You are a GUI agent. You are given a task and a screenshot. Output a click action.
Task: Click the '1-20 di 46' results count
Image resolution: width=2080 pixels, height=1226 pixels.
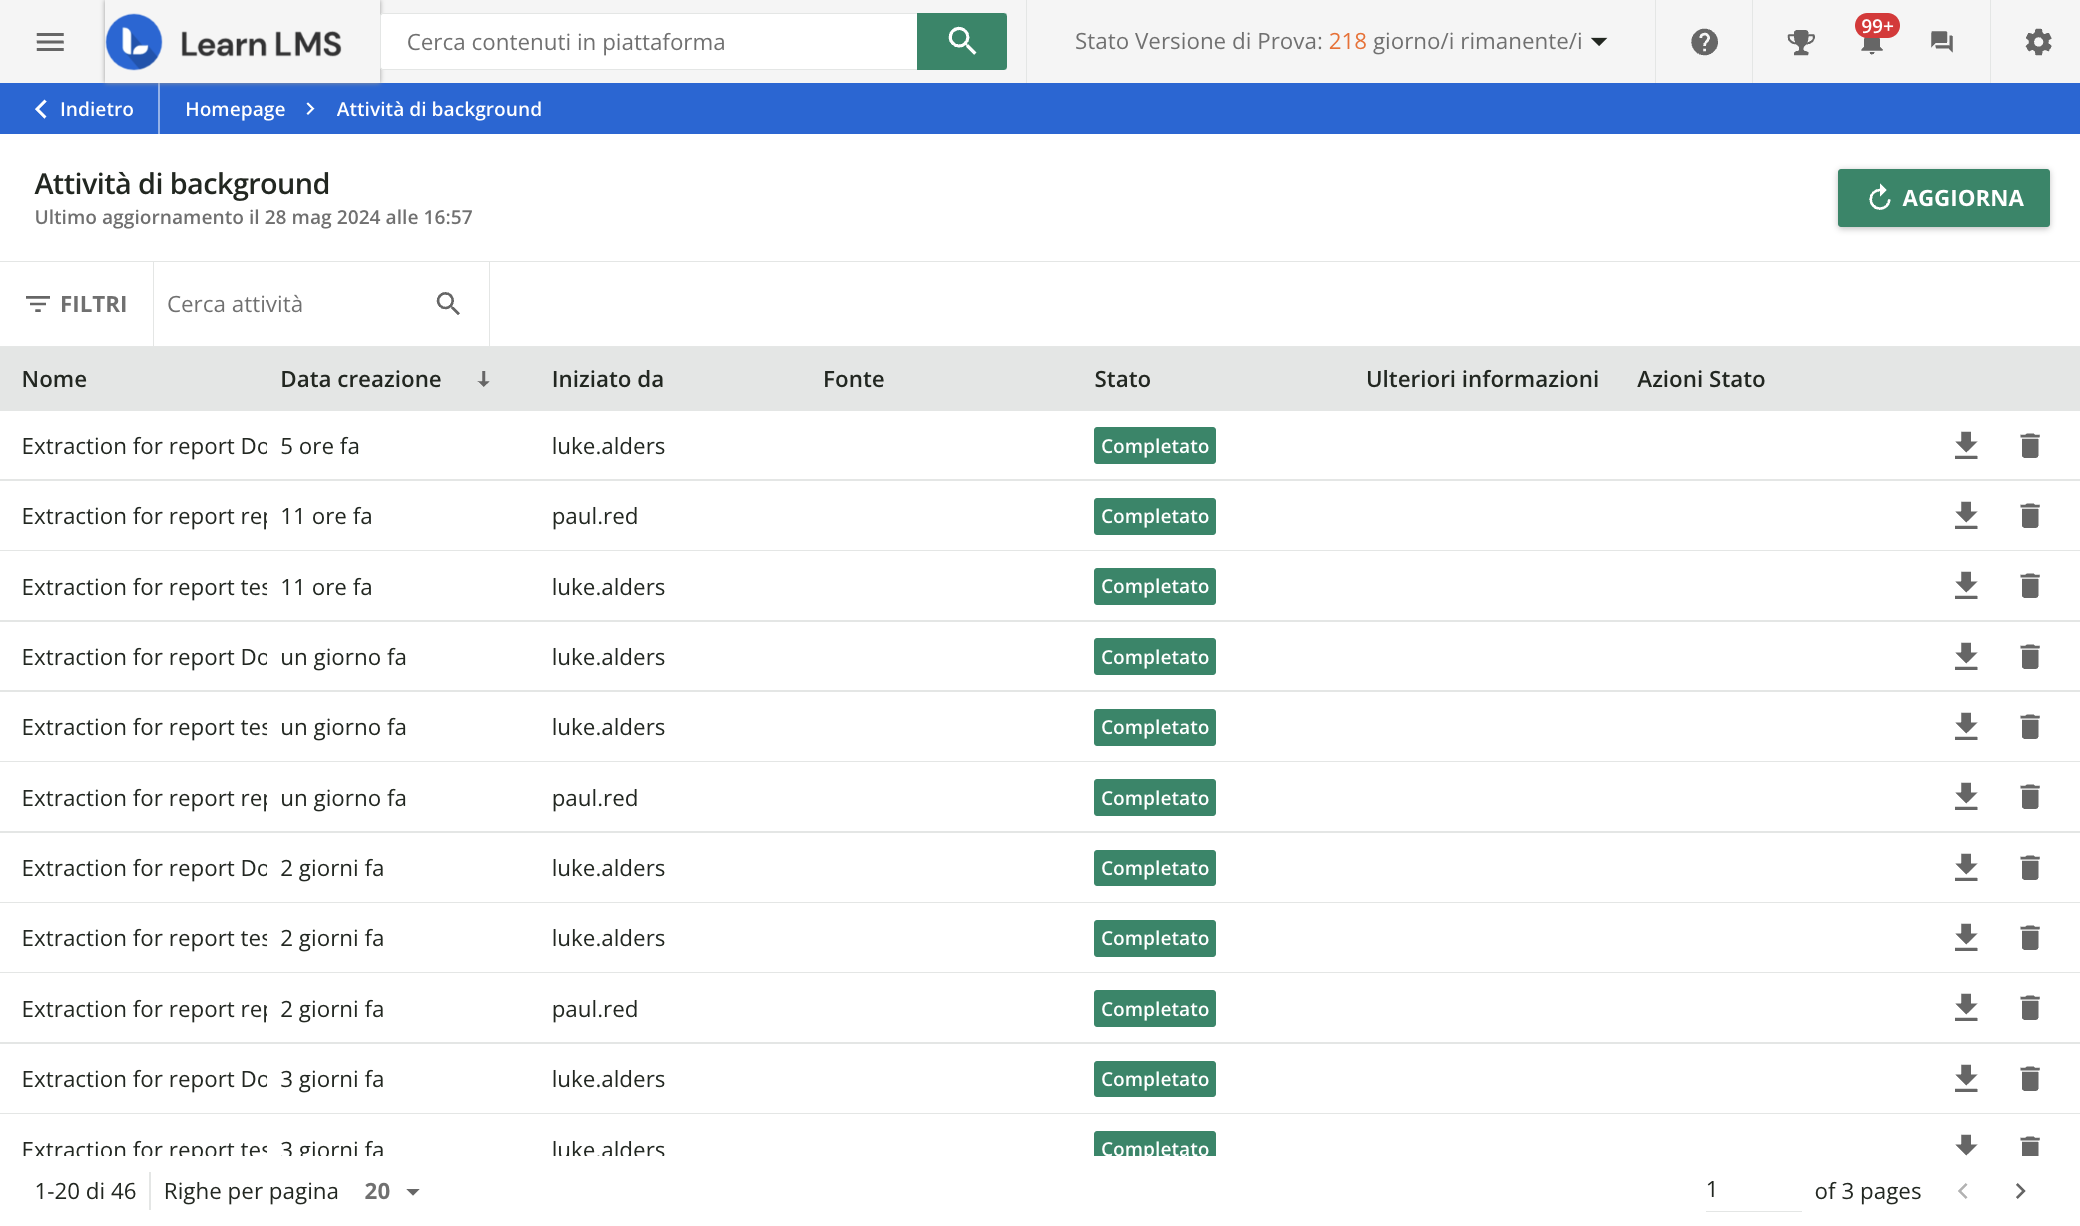[x=85, y=1191]
